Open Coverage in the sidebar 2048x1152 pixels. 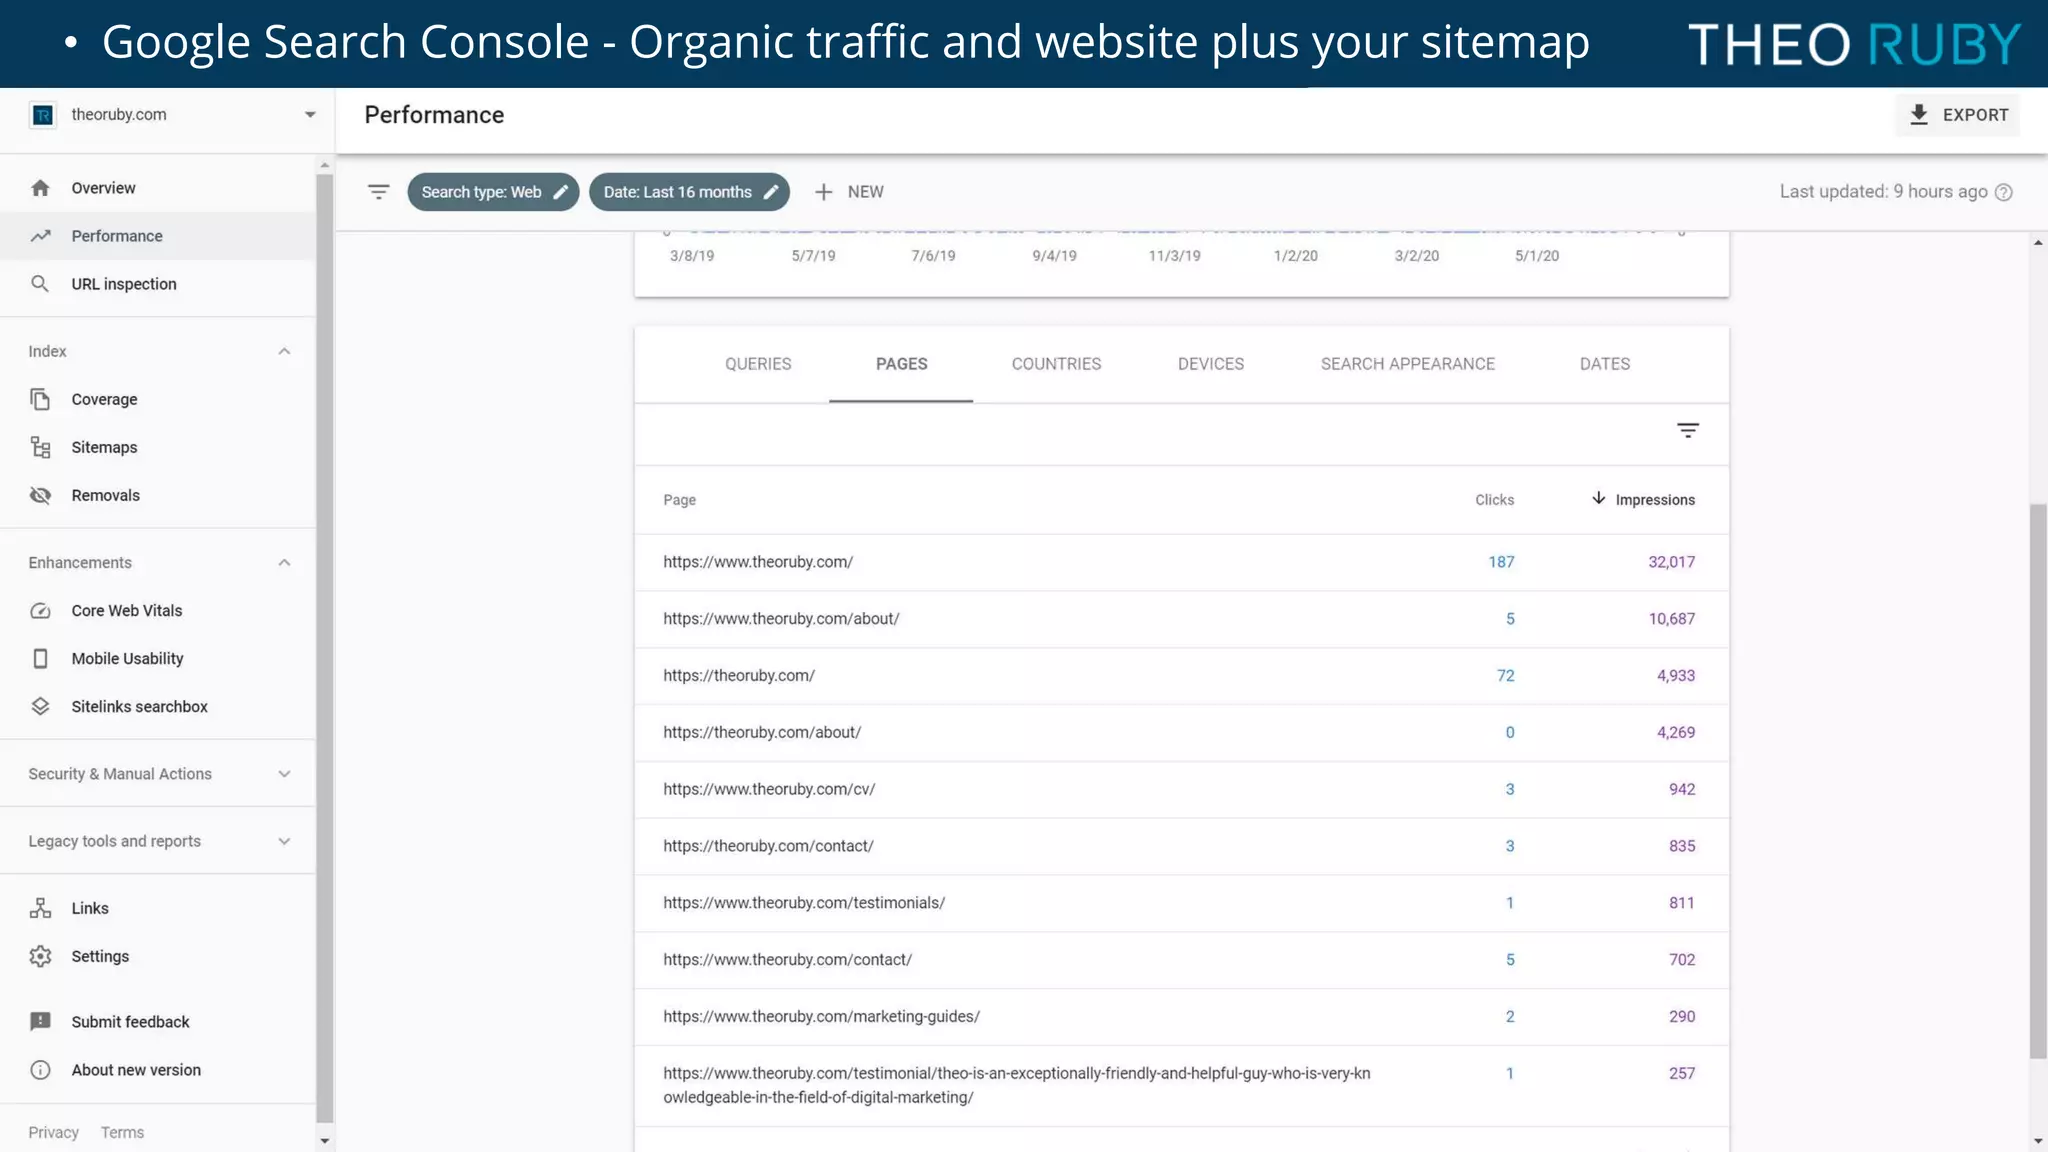pyautogui.click(x=158, y=399)
